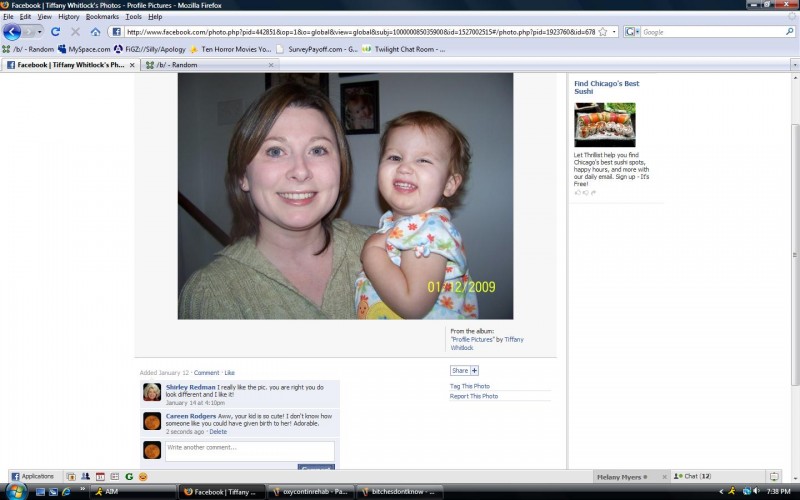Open the list all tabs dropdown

(x=794, y=65)
